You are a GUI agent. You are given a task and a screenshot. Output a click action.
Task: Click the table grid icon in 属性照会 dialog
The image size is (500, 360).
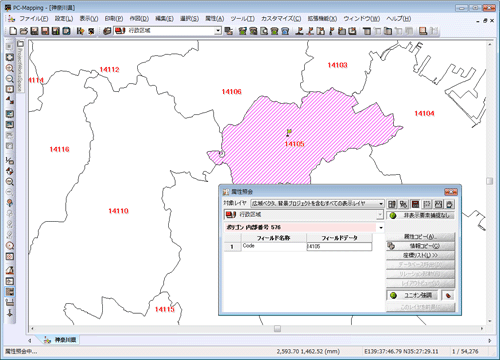tap(392, 204)
